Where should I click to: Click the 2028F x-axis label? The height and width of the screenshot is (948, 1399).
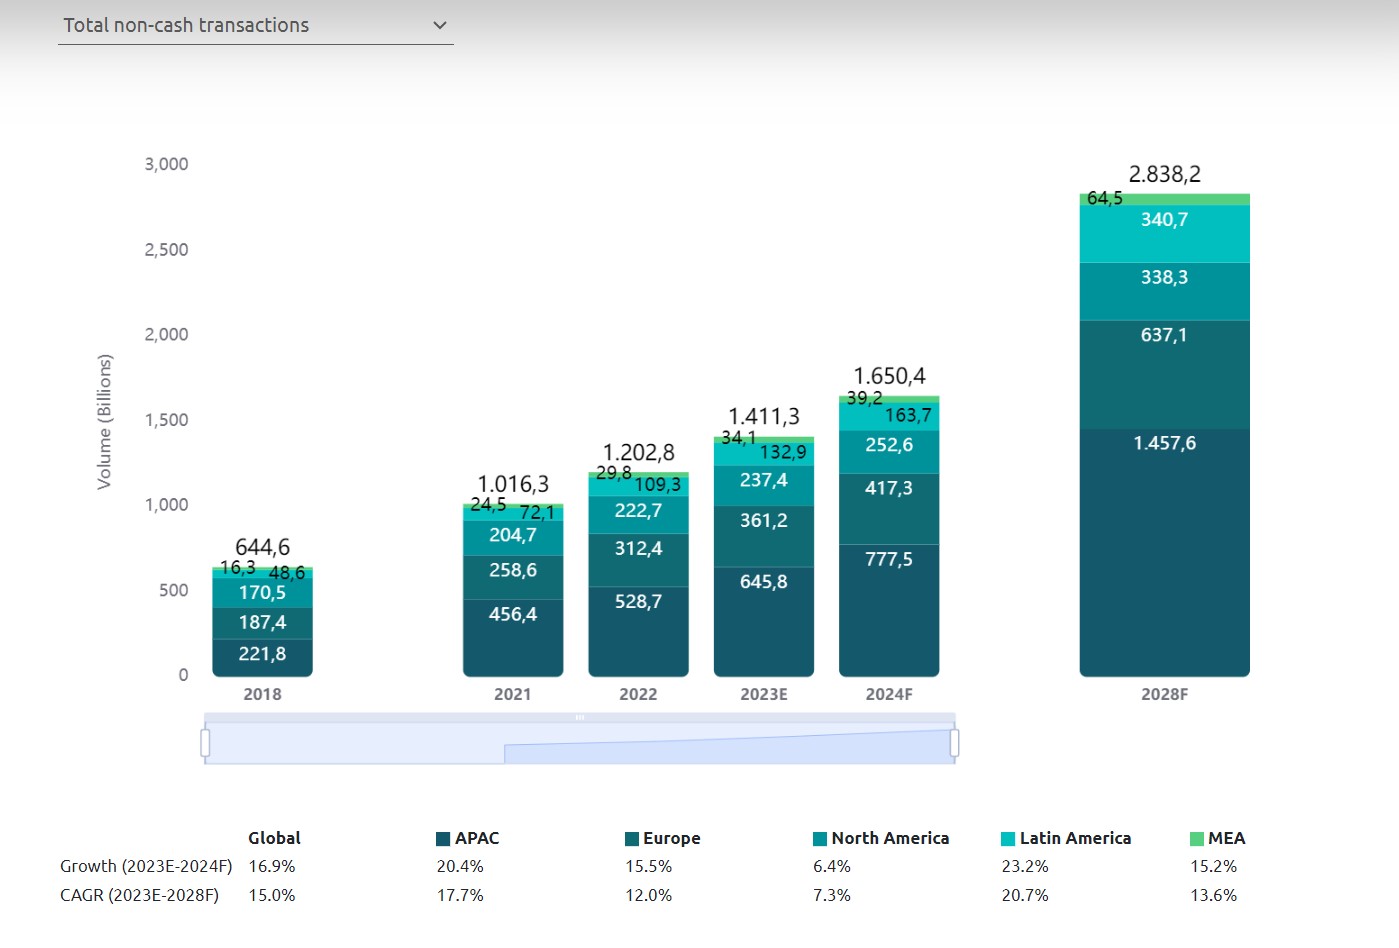[1165, 694]
